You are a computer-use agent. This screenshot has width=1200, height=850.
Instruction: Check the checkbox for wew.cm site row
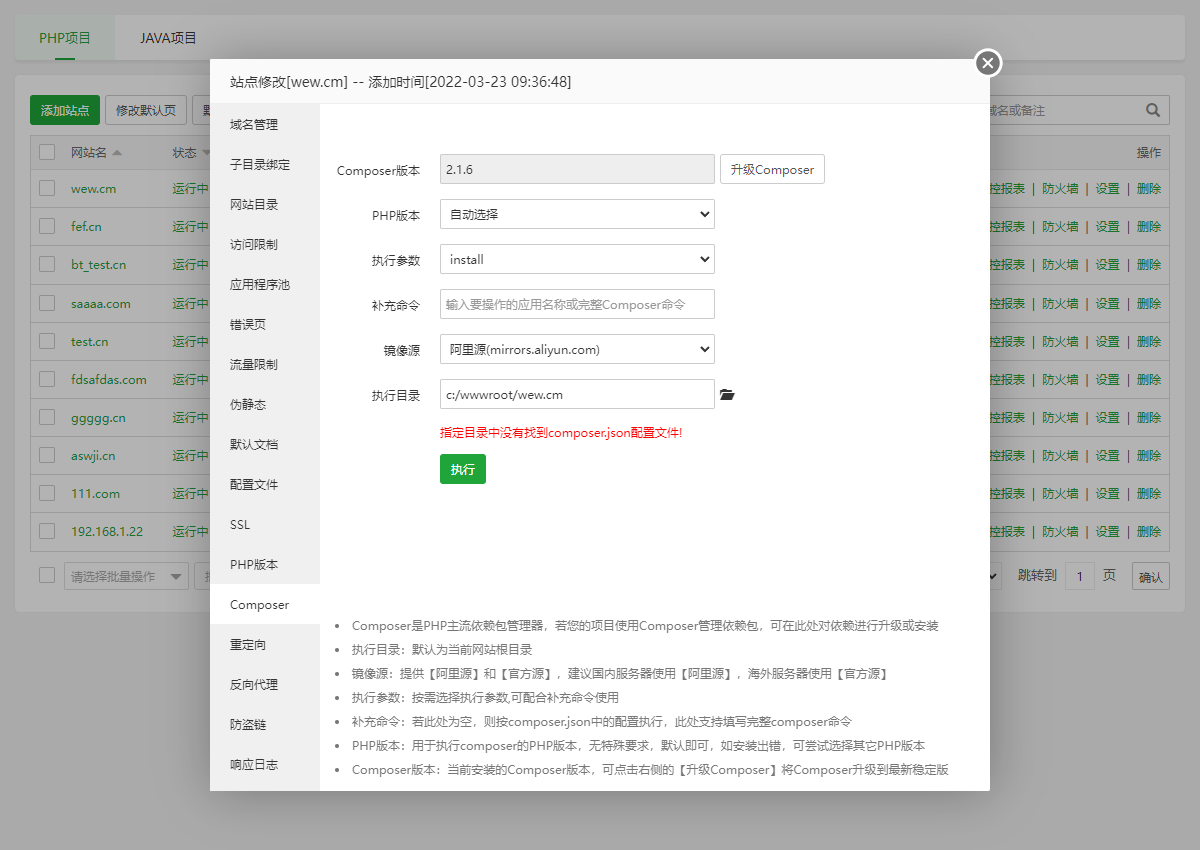tap(45, 188)
